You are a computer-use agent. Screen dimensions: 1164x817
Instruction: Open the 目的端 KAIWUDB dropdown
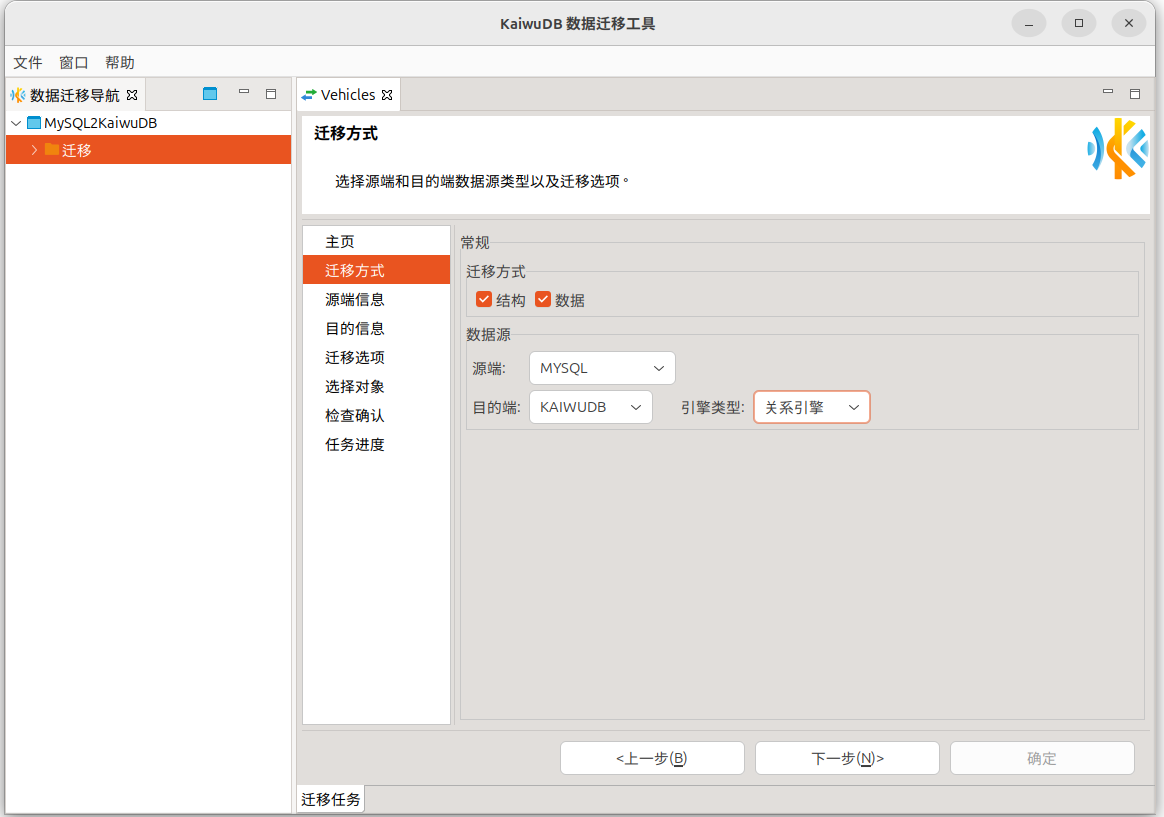(x=590, y=407)
